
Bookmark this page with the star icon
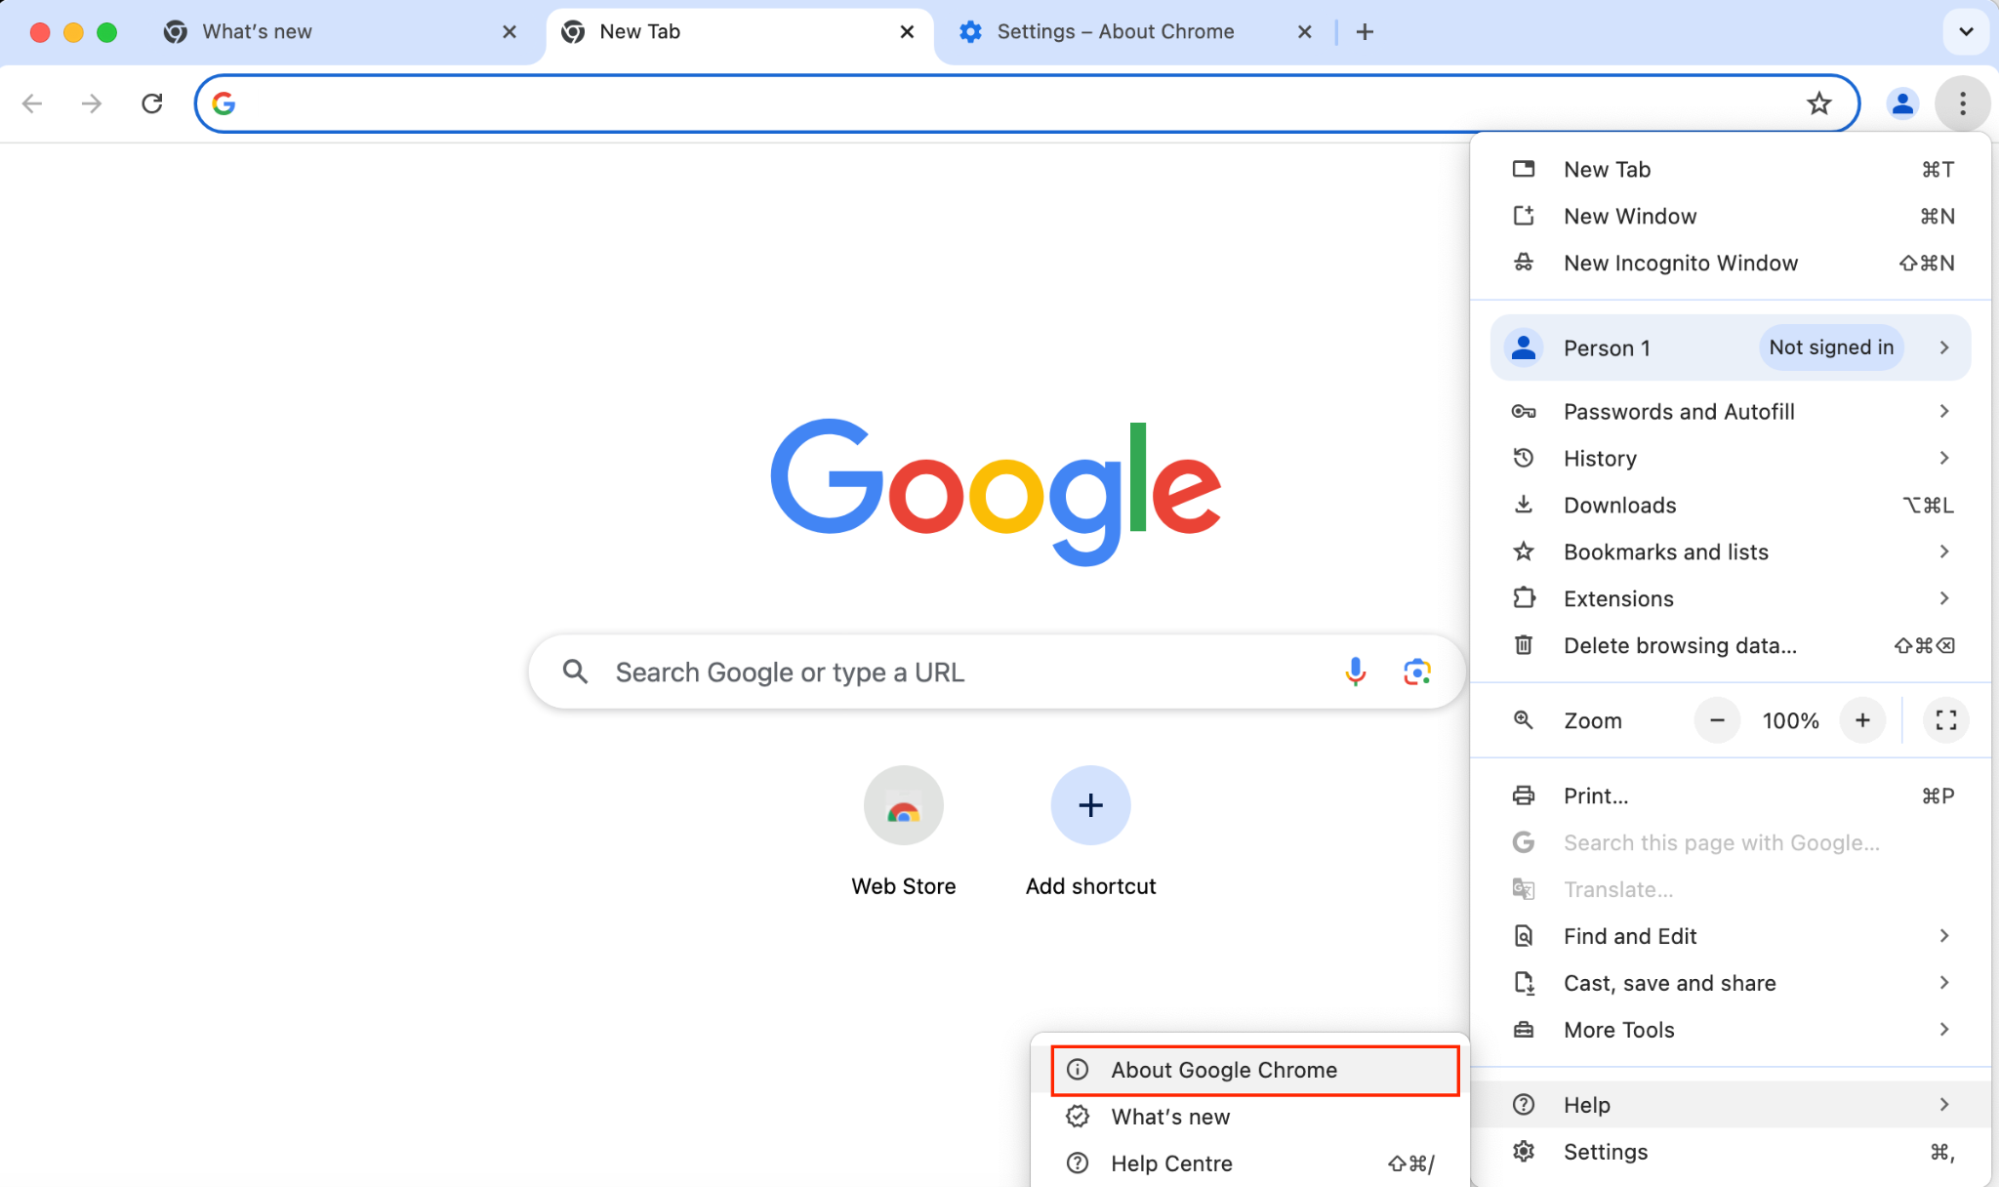1819,103
